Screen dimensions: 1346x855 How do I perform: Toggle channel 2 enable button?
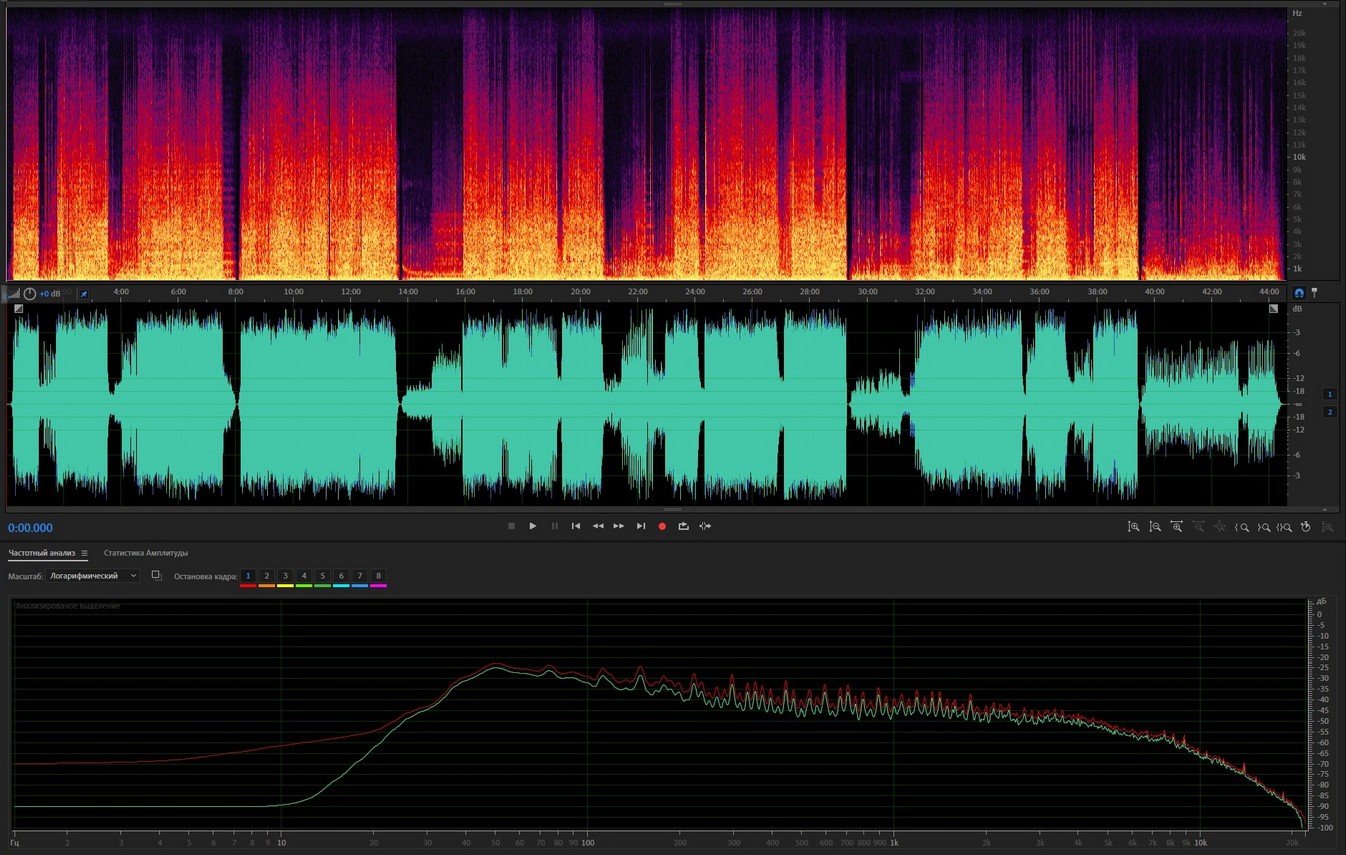pos(1329,412)
